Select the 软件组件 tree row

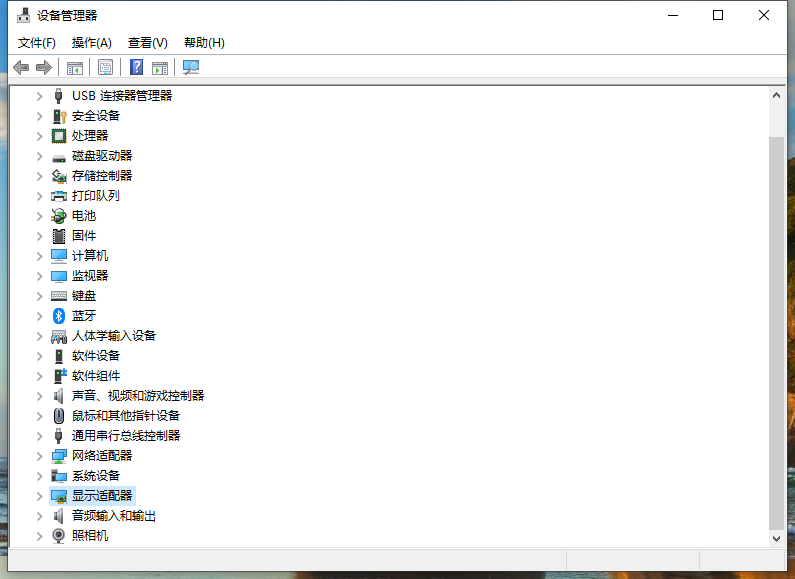pos(96,376)
